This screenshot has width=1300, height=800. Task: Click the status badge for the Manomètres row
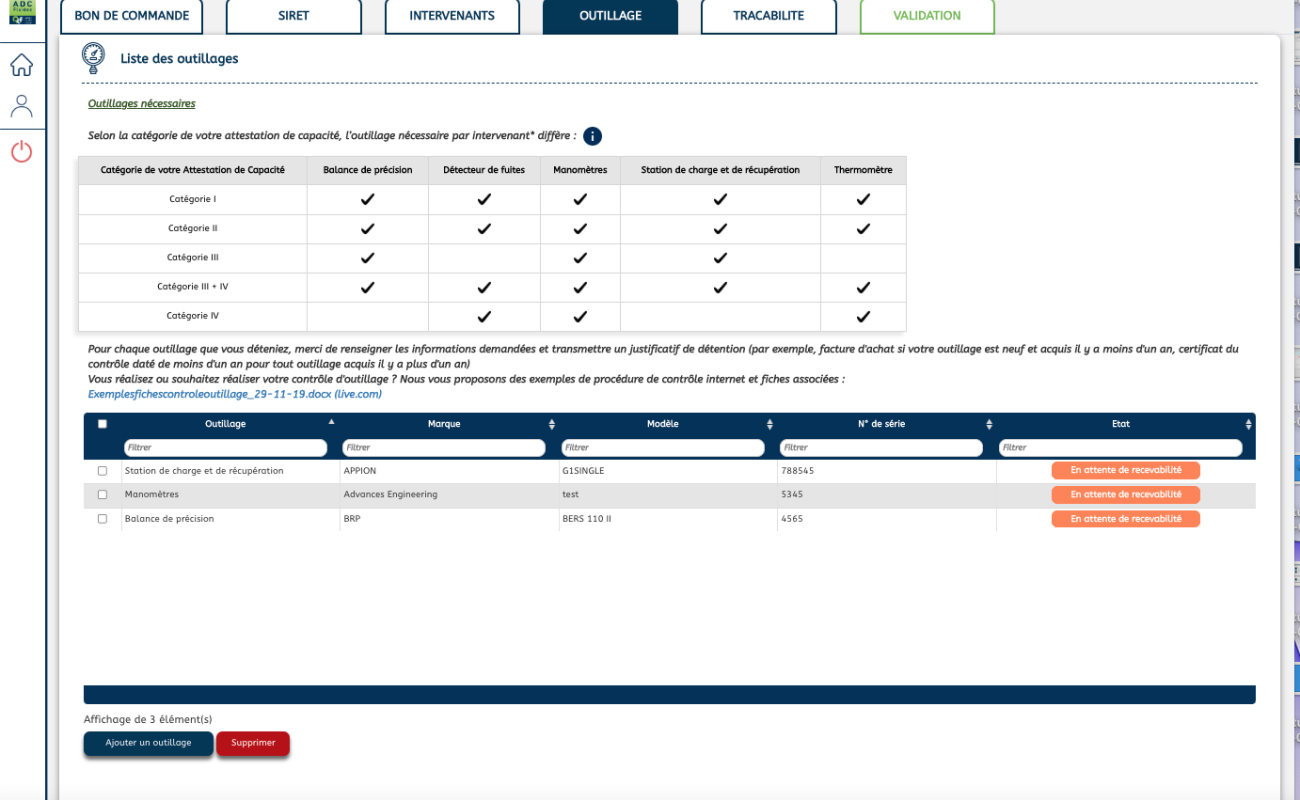click(1126, 495)
